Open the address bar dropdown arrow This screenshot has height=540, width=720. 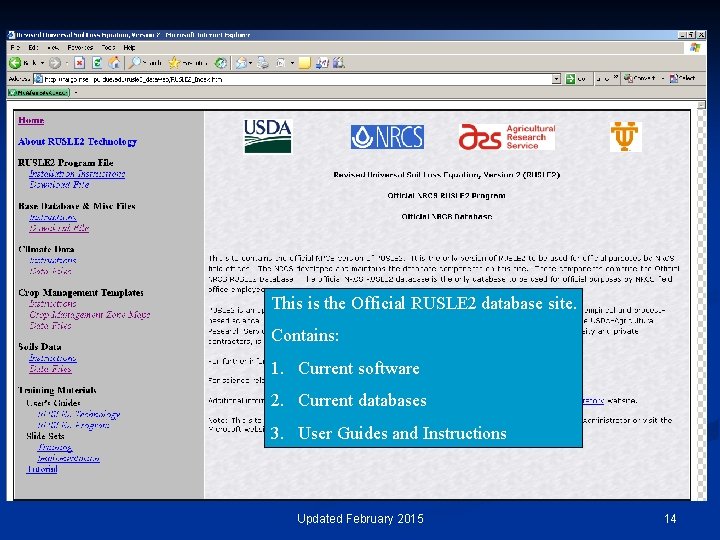[556, 79]
